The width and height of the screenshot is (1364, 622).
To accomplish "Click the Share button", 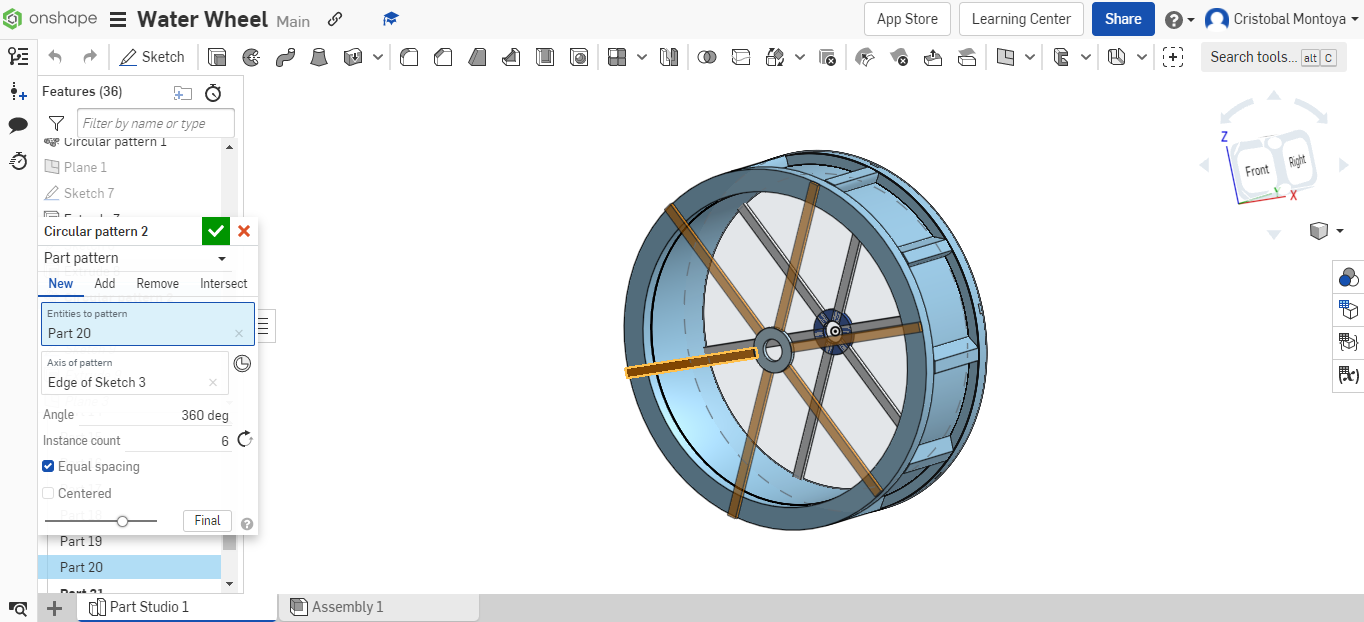I will [1123, 19].
